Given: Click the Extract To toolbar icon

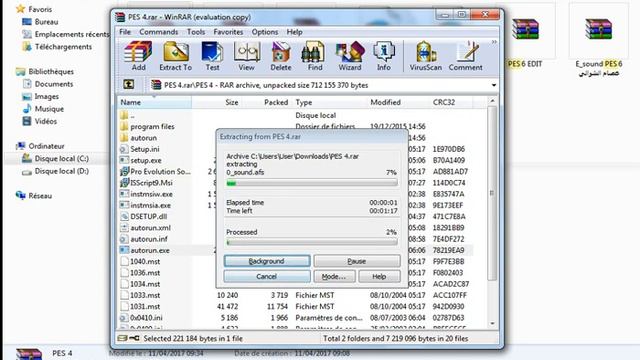Looking at the screenshot, I should pyautogui.click(x=176, y=56).
